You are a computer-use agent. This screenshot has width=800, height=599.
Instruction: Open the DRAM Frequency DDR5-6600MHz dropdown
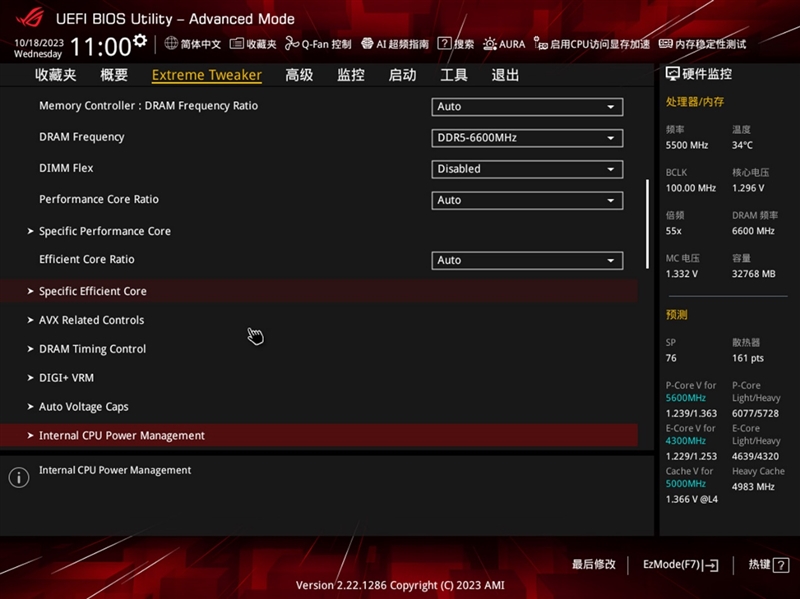(527, 138)
